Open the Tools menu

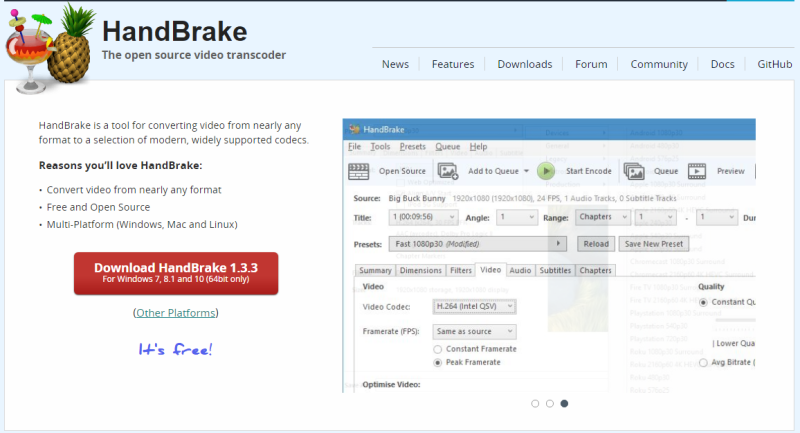tap(380, 146)
